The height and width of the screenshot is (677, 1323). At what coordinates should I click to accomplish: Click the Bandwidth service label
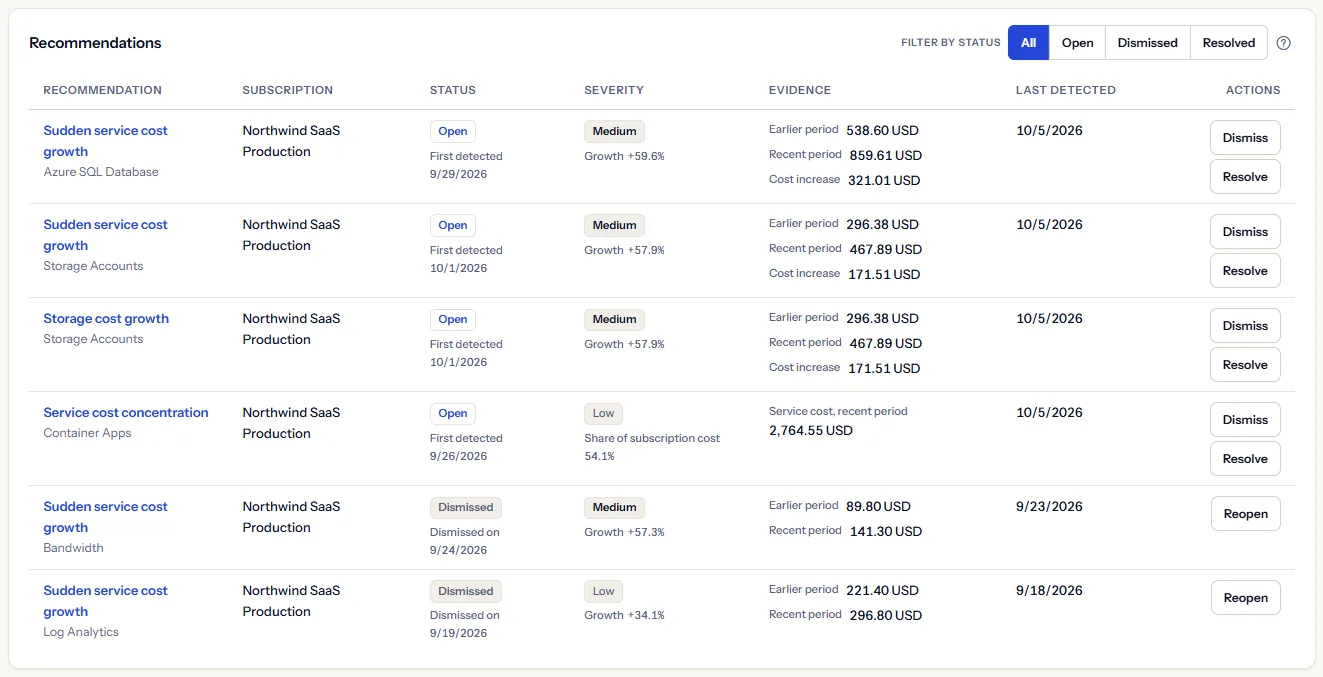[73, 548]
